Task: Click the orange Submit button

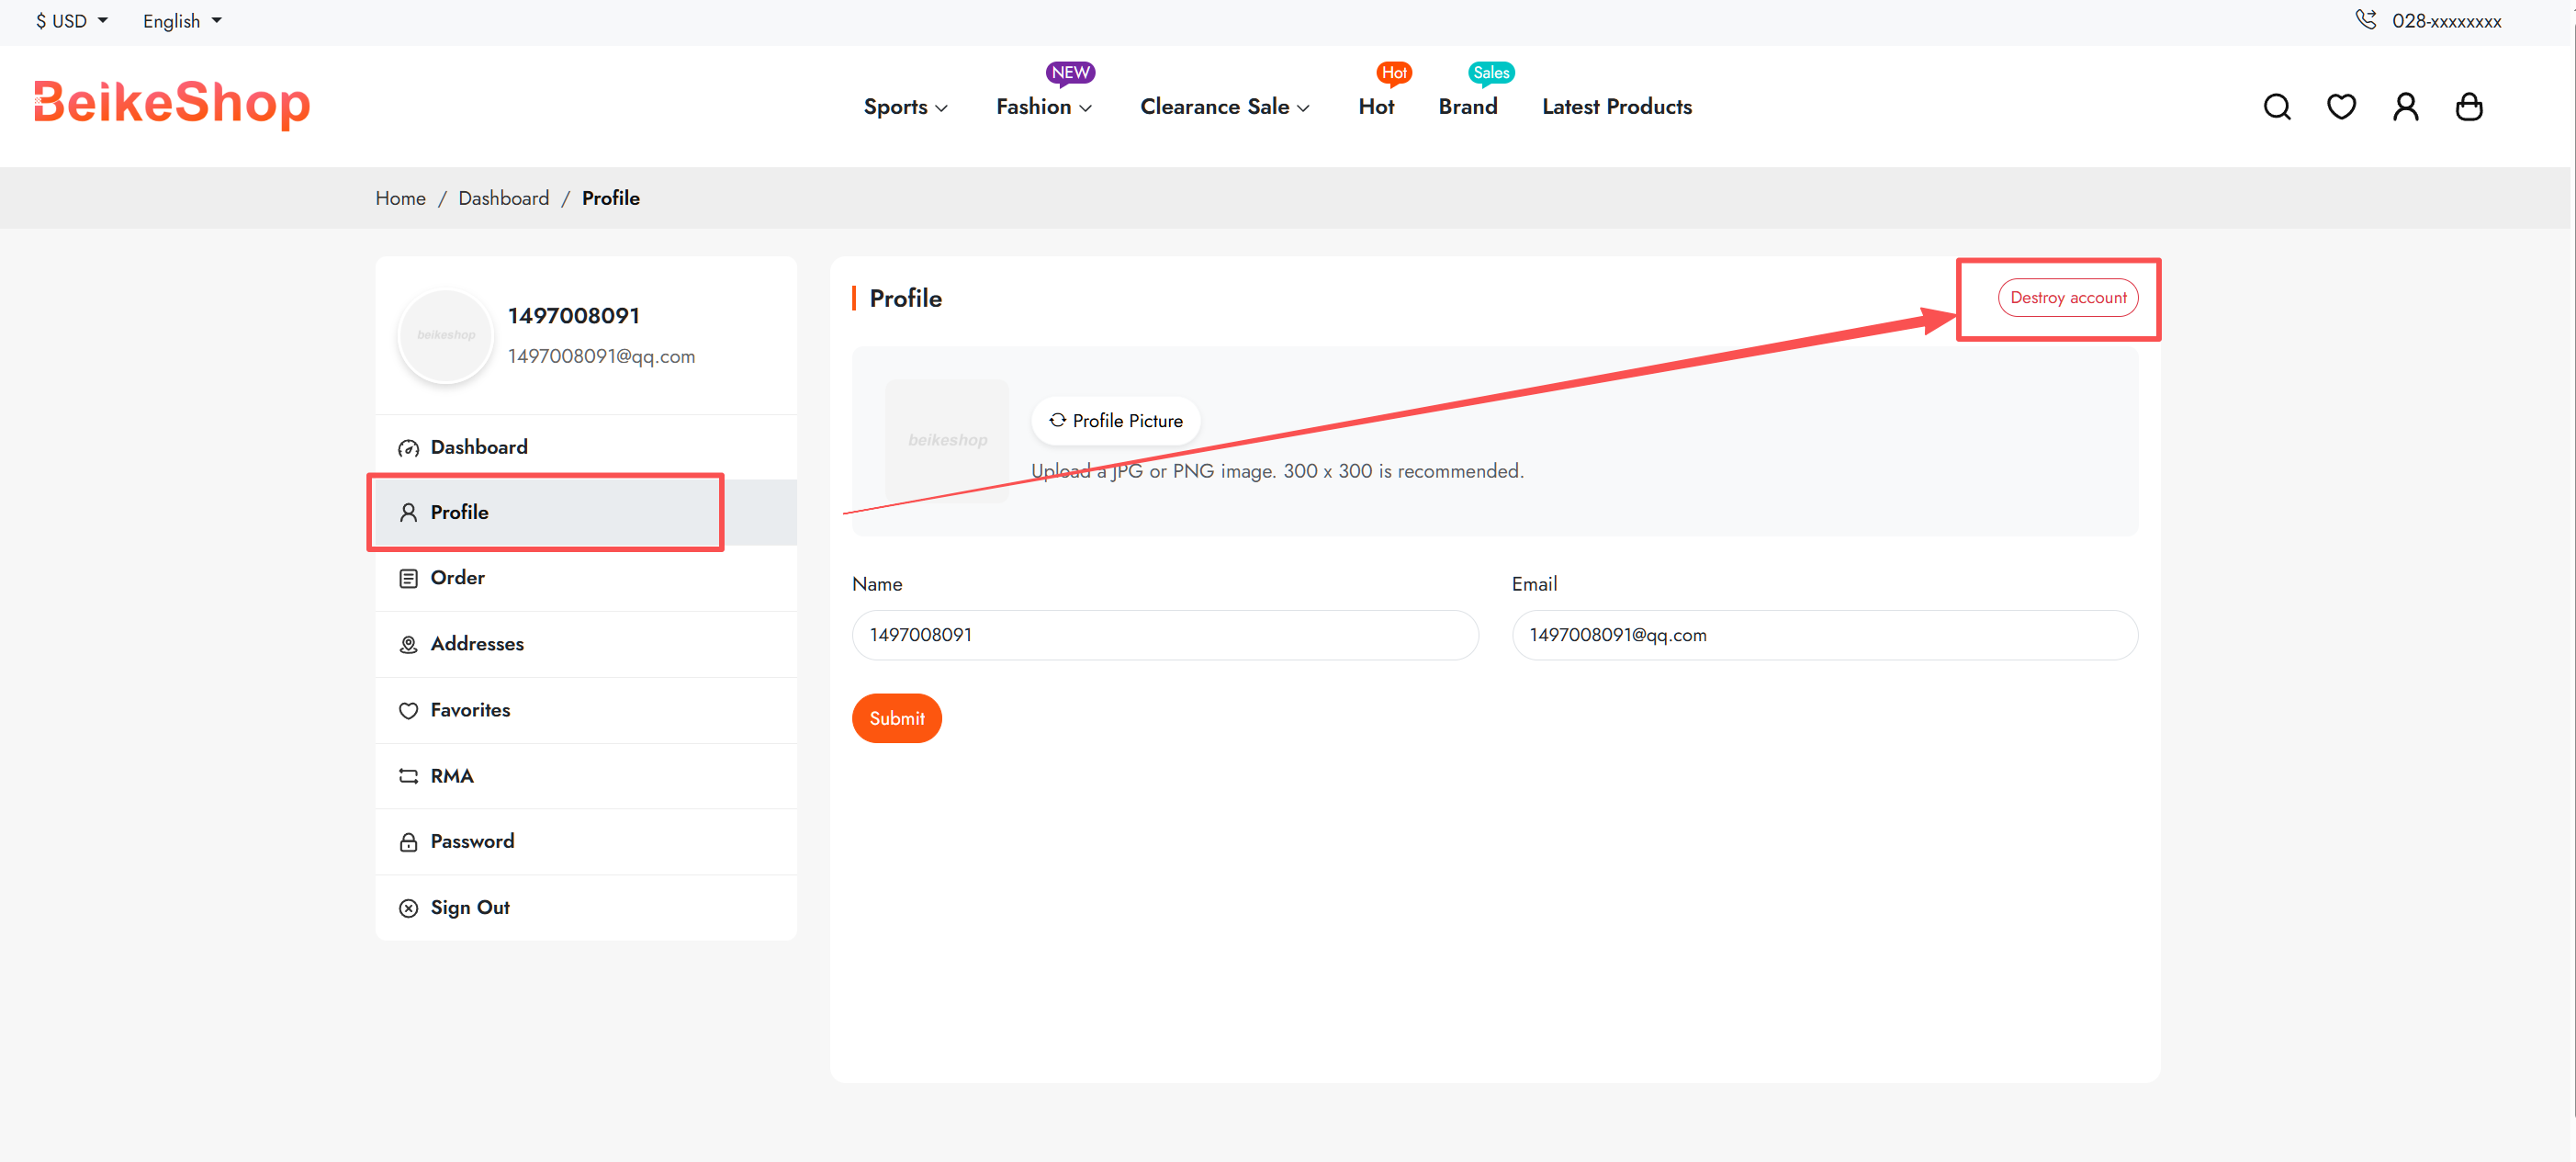Action: pos(896,718)
